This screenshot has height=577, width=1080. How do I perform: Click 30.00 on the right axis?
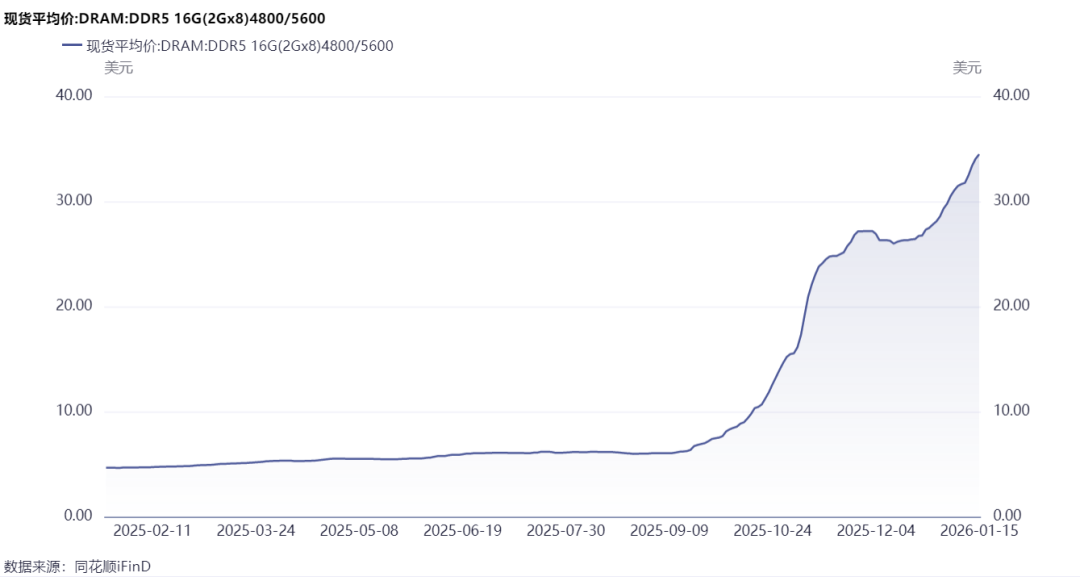coord(1011,200)
